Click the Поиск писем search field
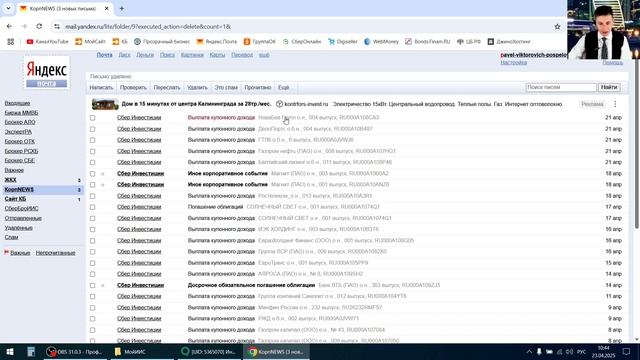The height and width of the screenshot is (360, 640). pyautogui.click(x=561, y=87)
